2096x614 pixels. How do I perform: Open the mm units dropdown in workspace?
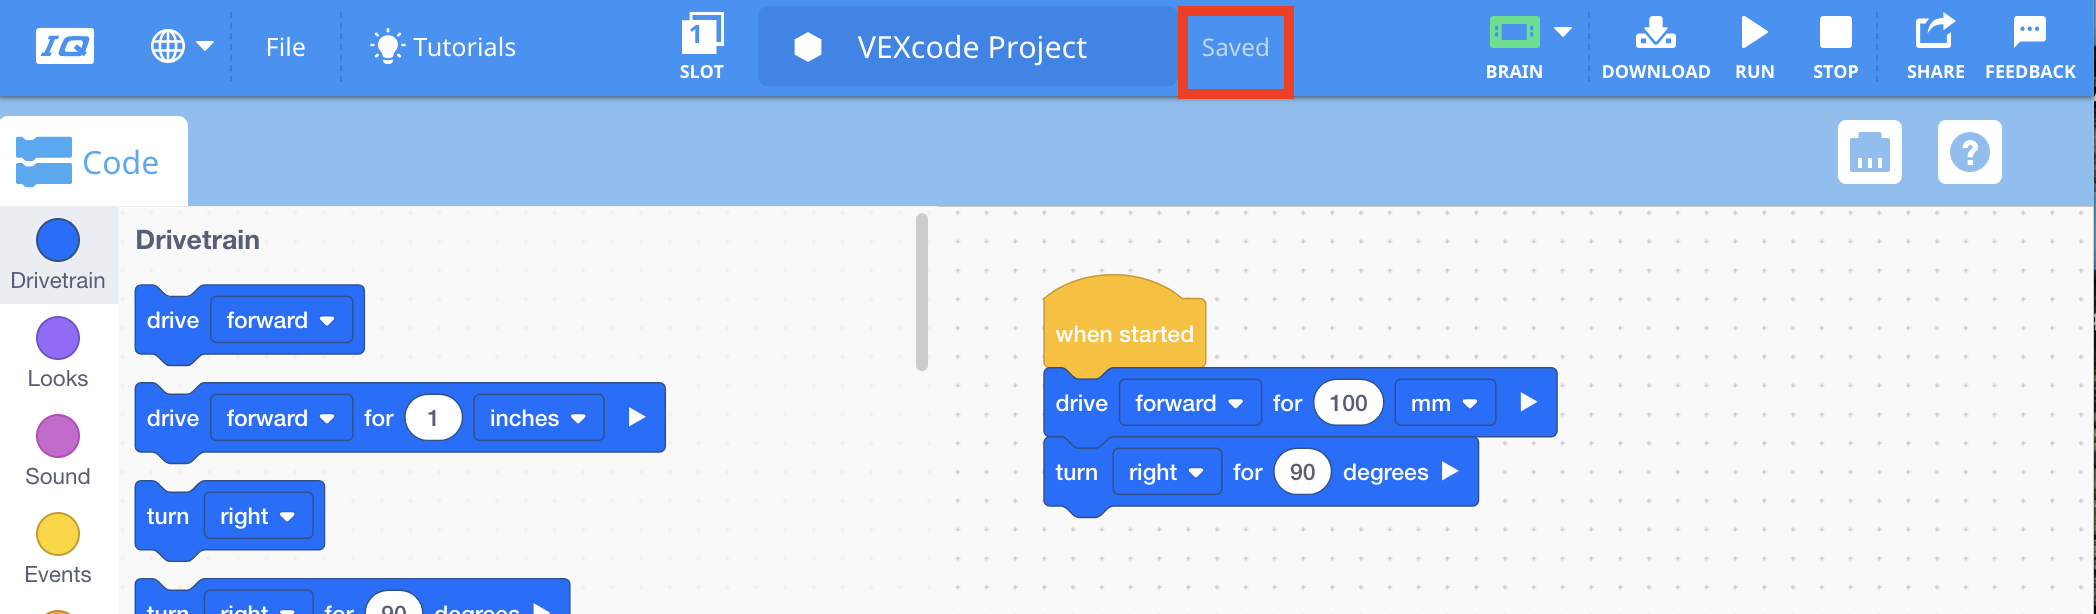click(1445, 403)
